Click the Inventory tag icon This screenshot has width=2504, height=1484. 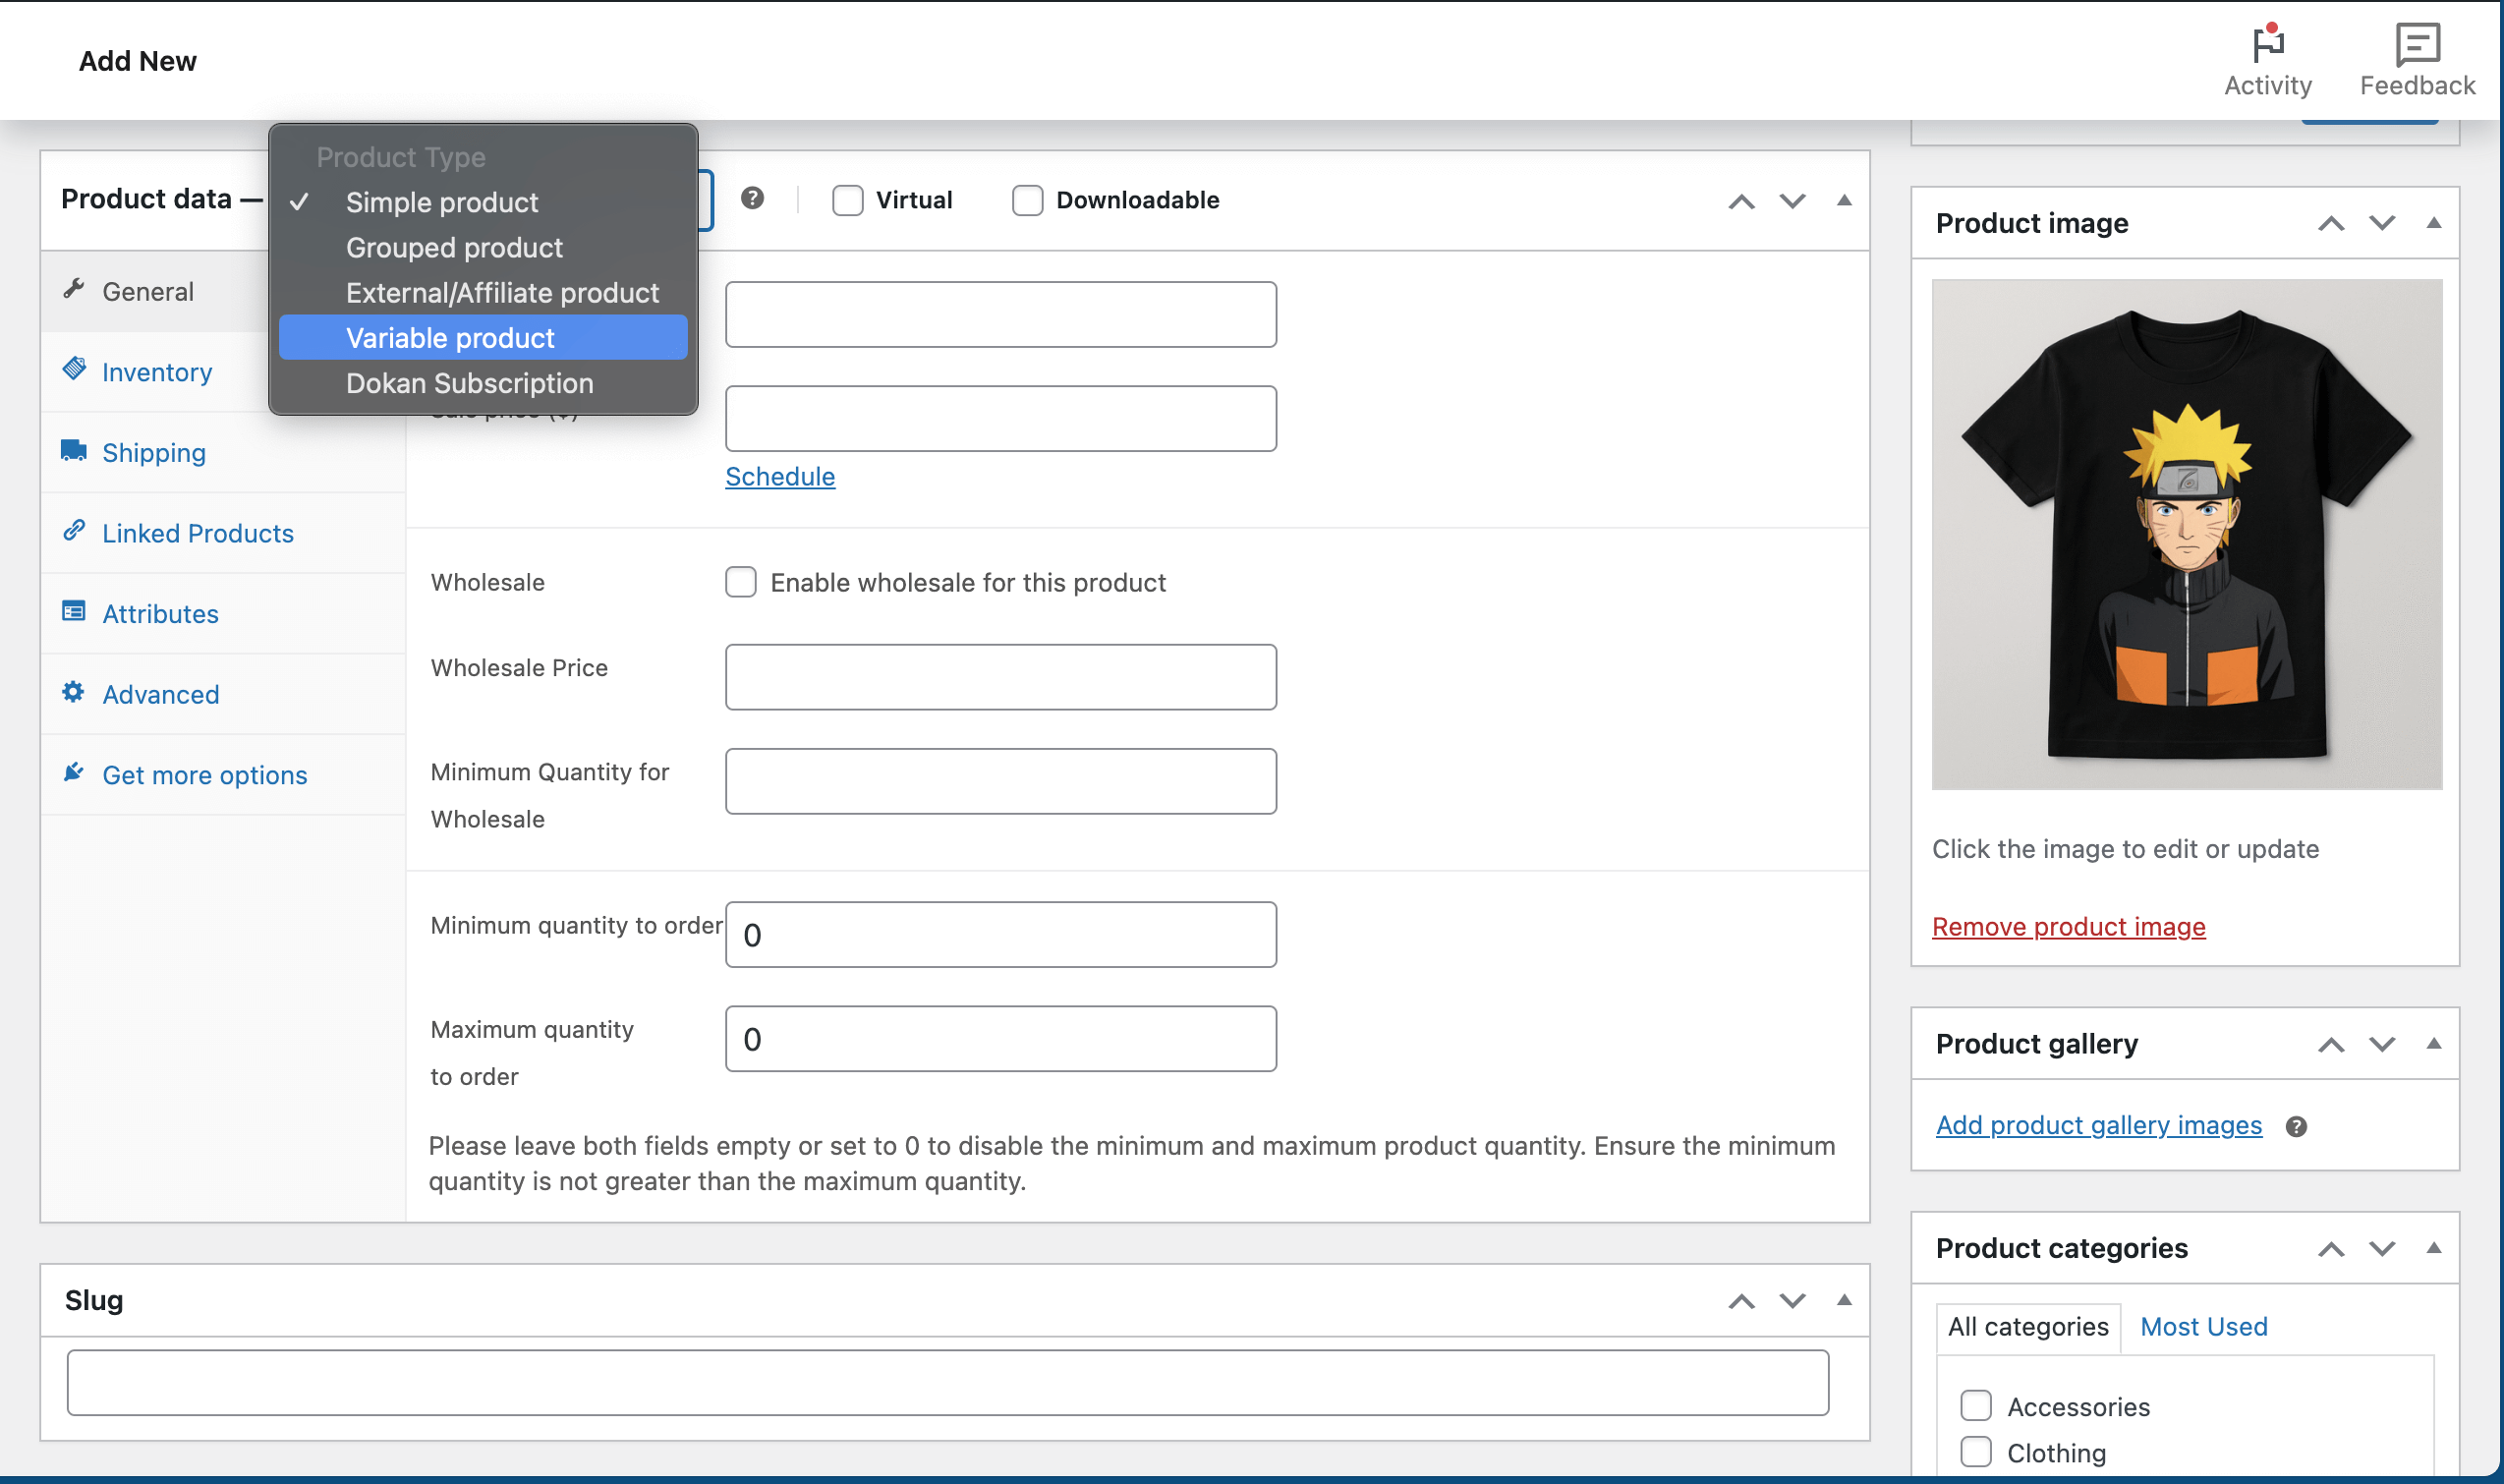[73, 369]
